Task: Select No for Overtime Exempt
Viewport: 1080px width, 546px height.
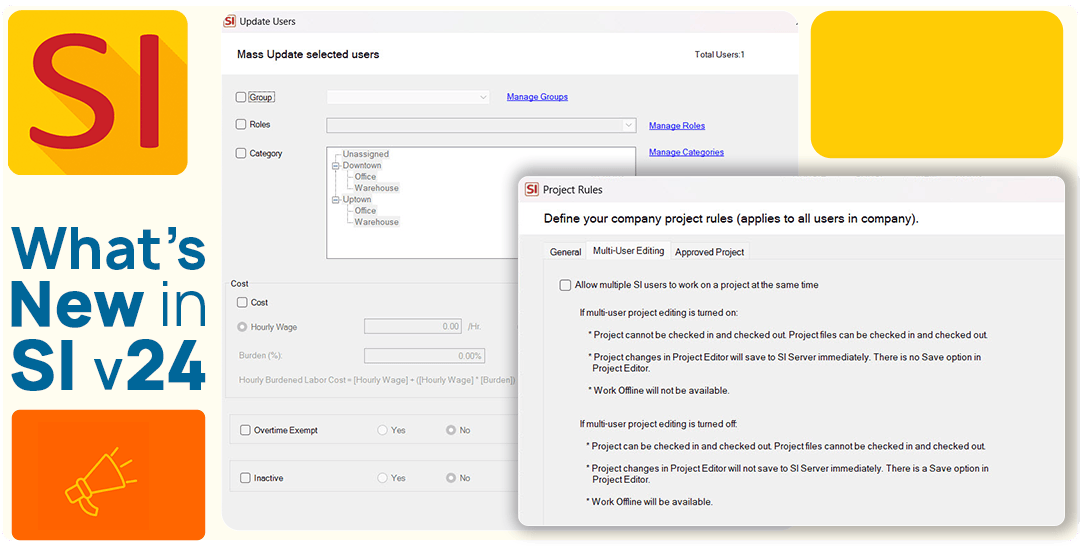Action: coord(450,430)
